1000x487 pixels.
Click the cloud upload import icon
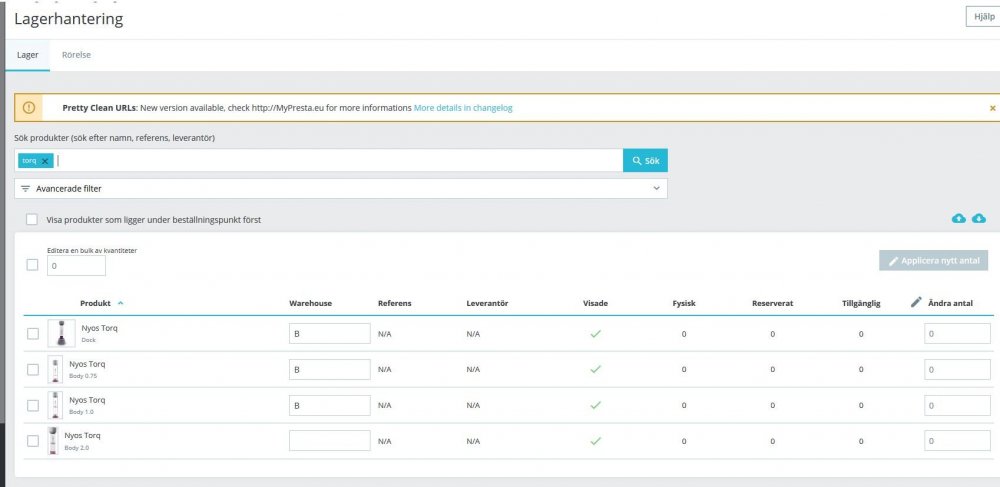(959, 218)
